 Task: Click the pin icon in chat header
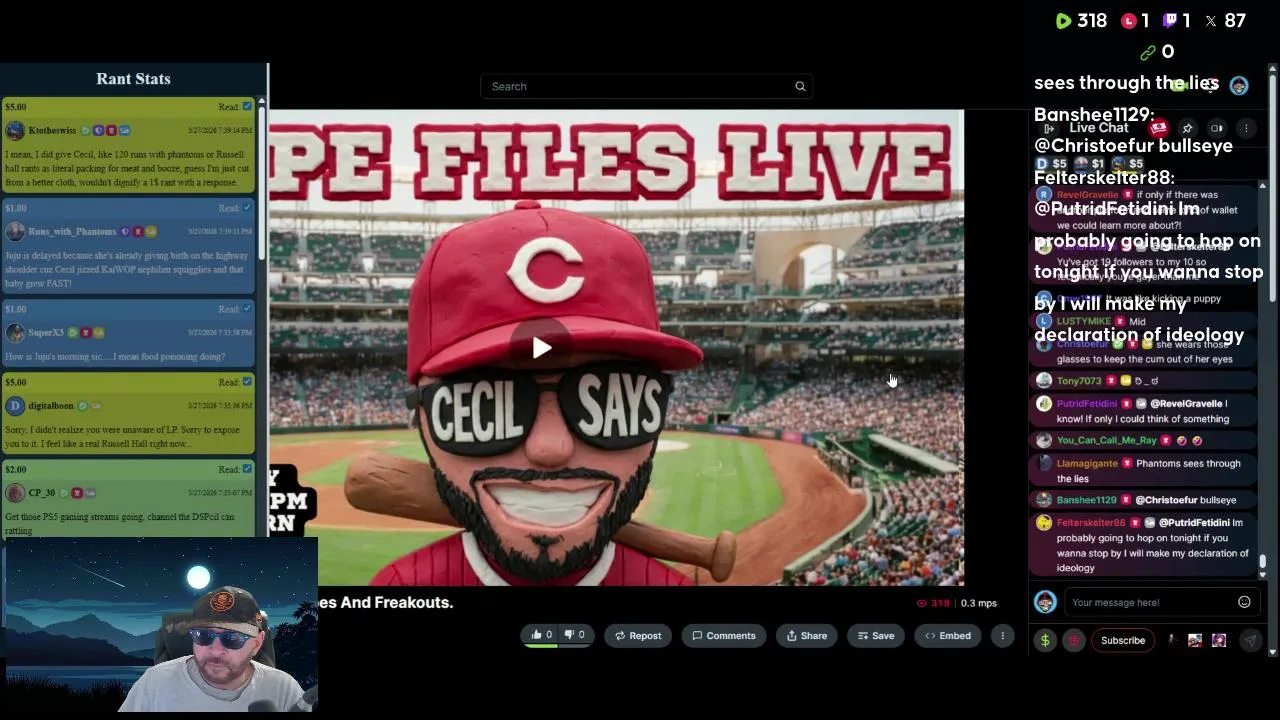click(x=1187, y=128)
